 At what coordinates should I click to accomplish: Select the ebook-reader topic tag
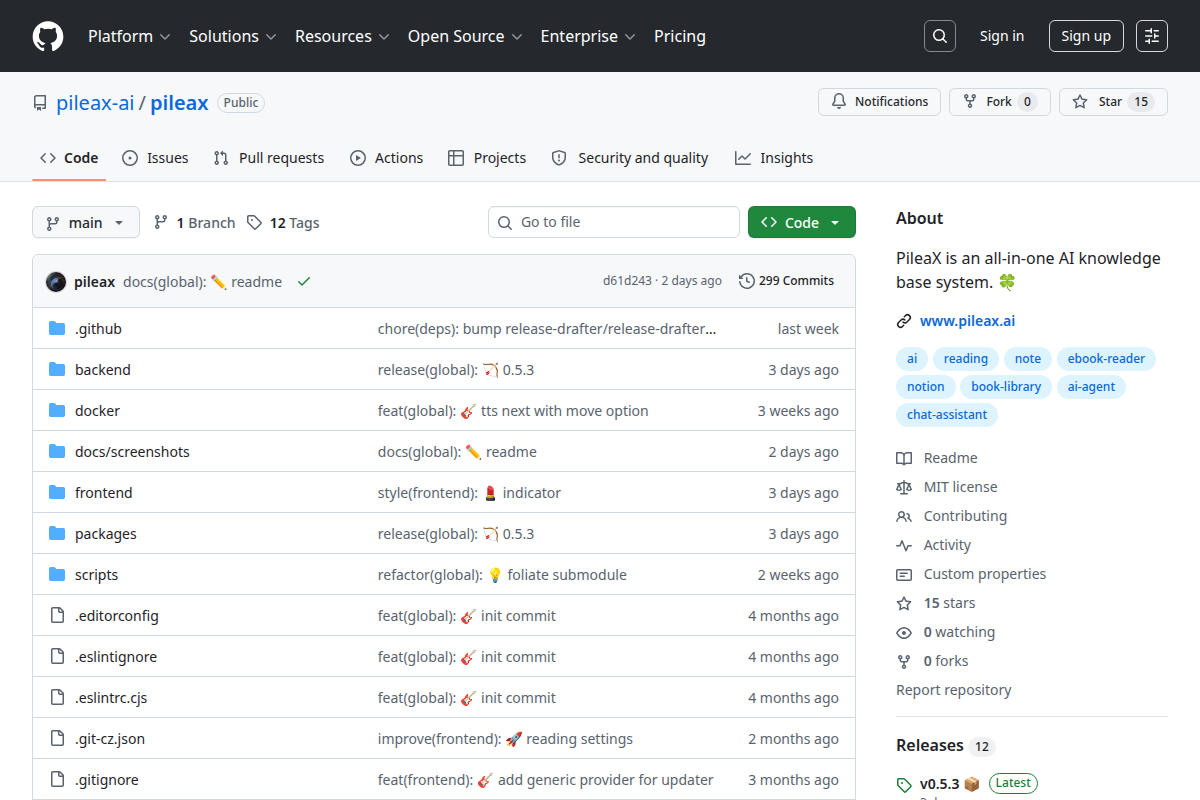click(x=1107, y=359)
